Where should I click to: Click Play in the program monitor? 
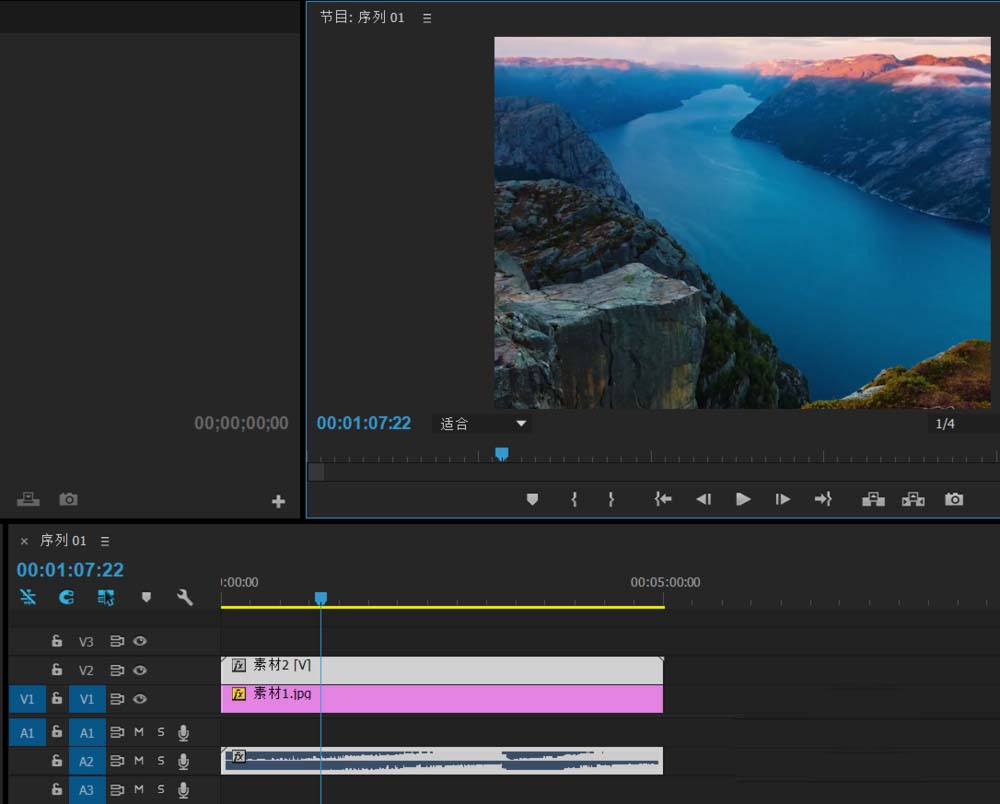point(743,499)
